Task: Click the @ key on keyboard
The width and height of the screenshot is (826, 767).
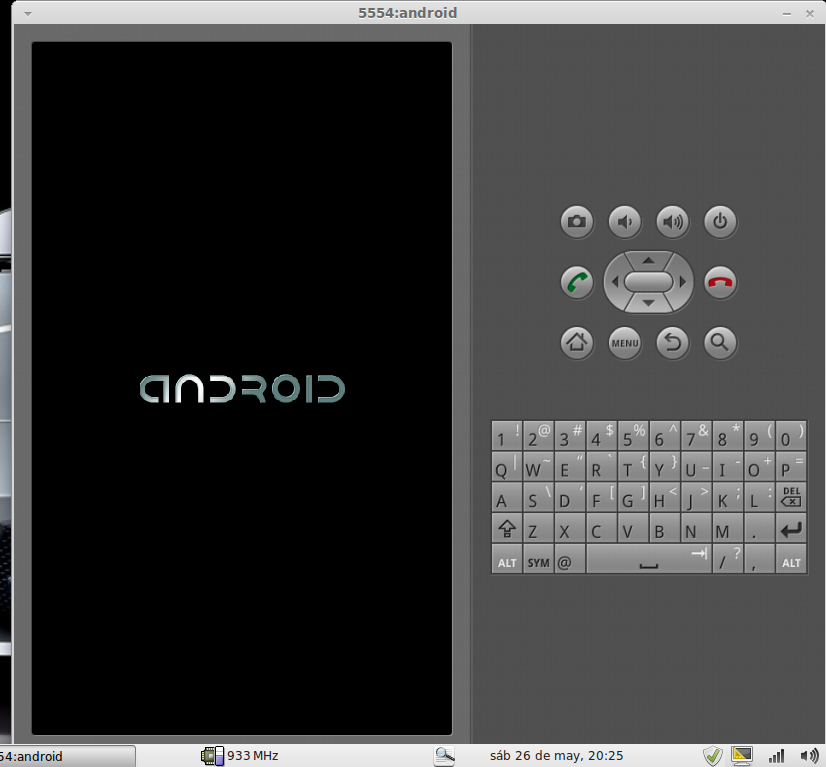Action: 570,559
